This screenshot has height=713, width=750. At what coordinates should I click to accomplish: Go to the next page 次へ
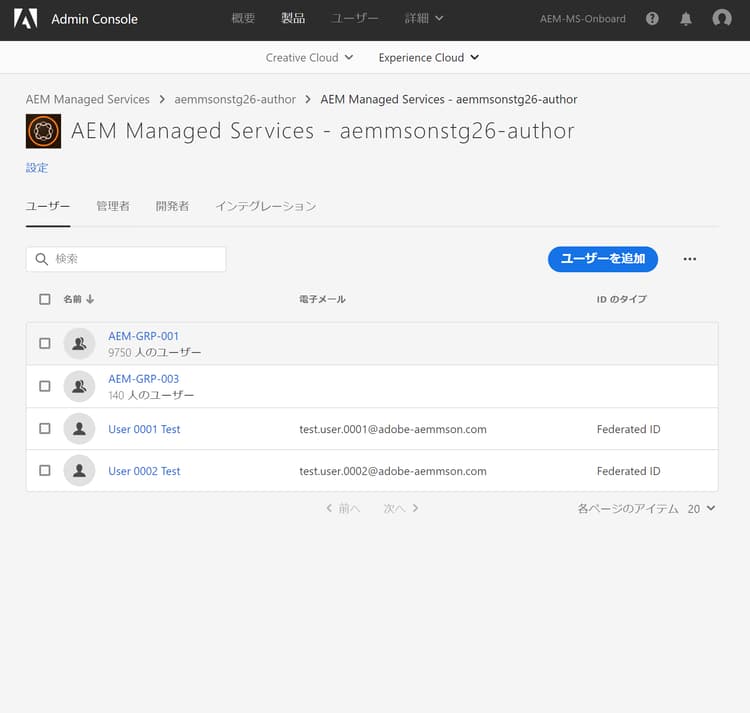tap(401, 508)
